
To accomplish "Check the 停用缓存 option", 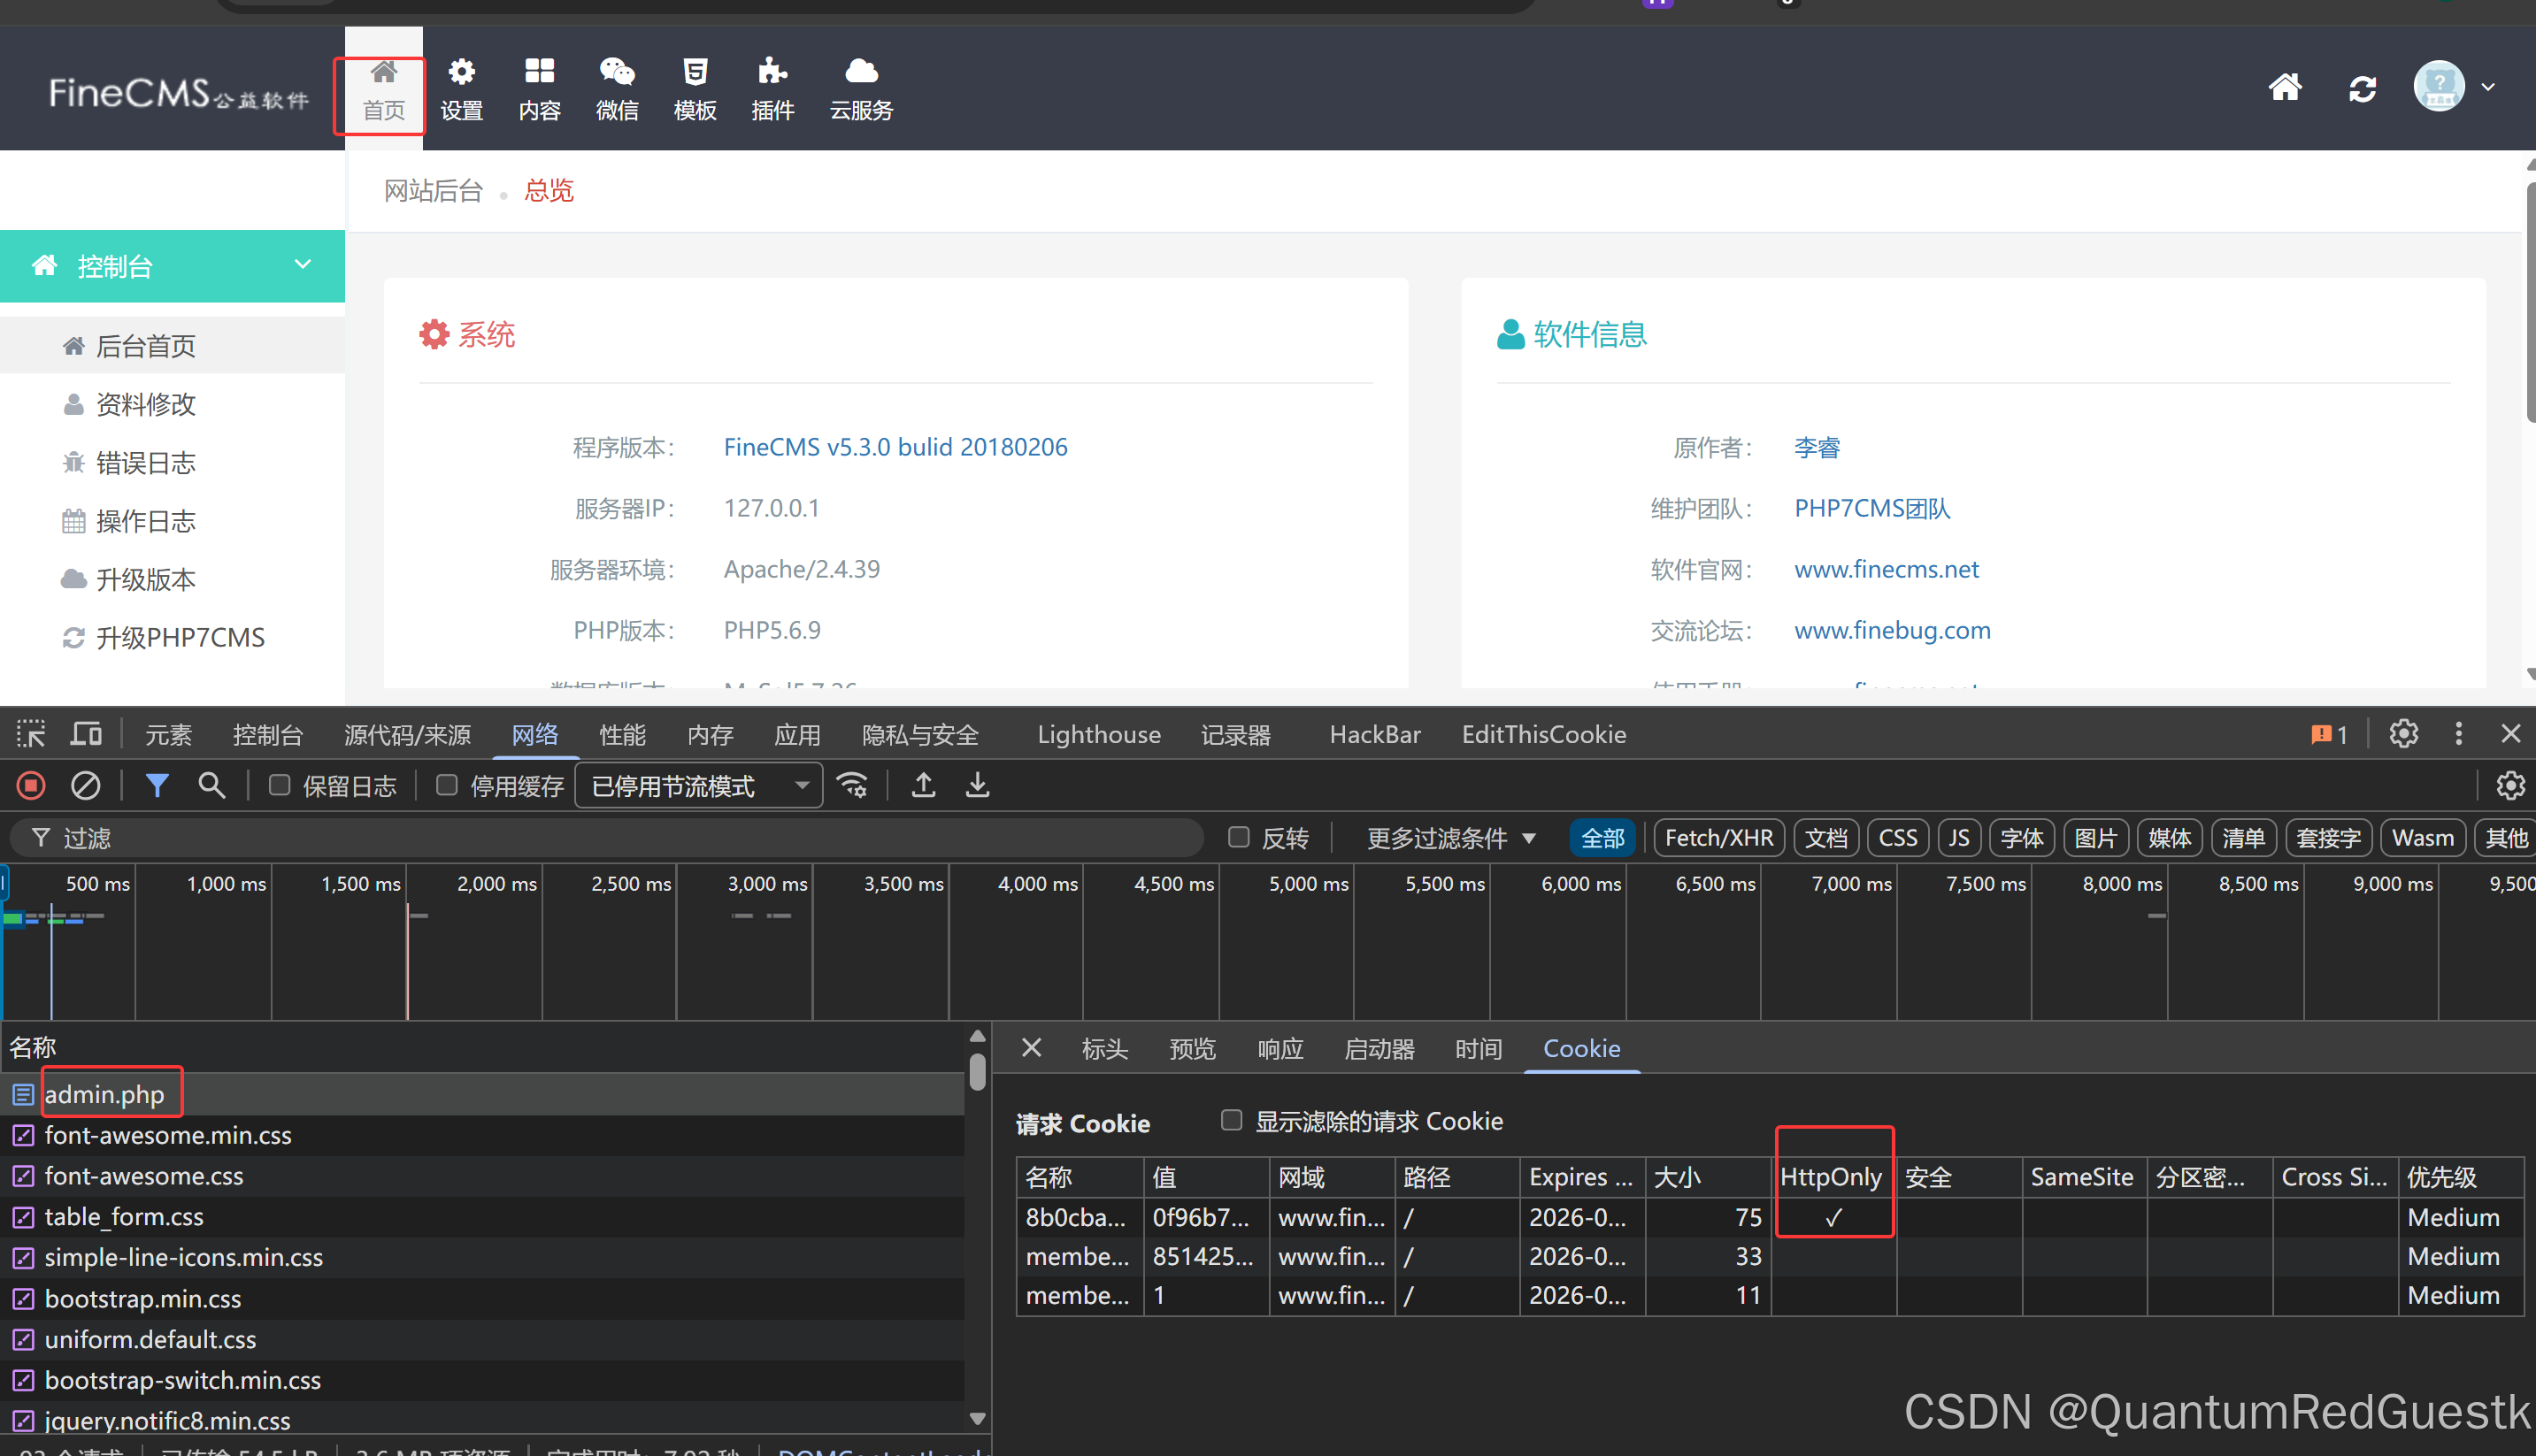I will click(x=447, y=786).
